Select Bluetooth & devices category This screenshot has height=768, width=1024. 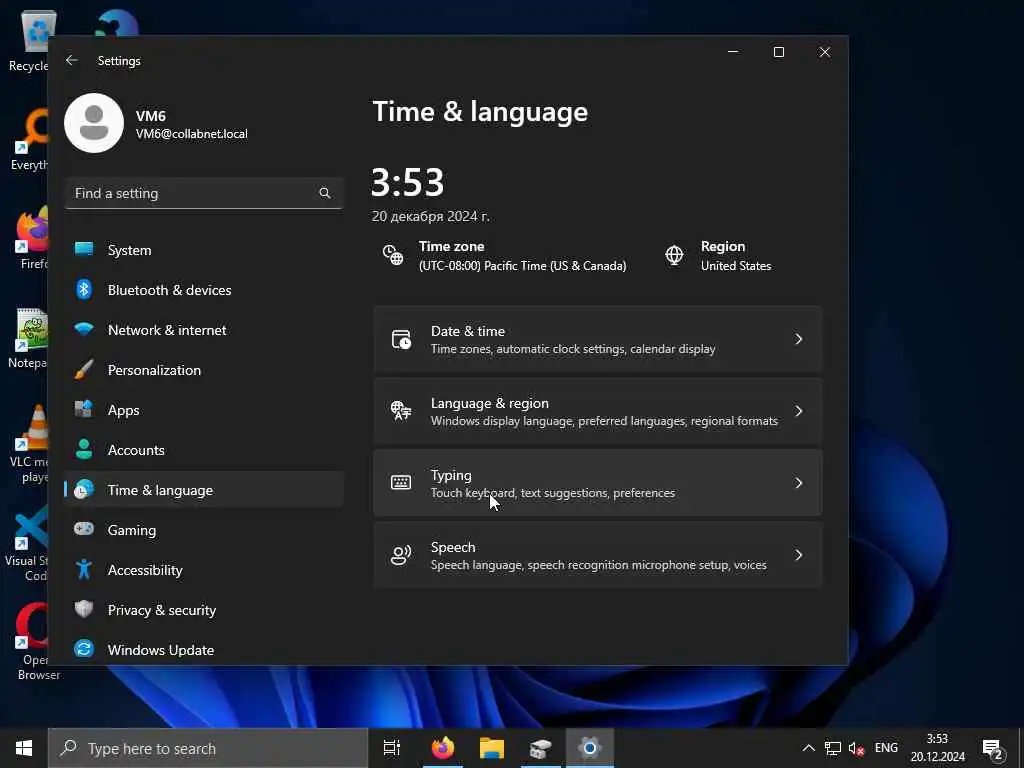coord(204,289)
